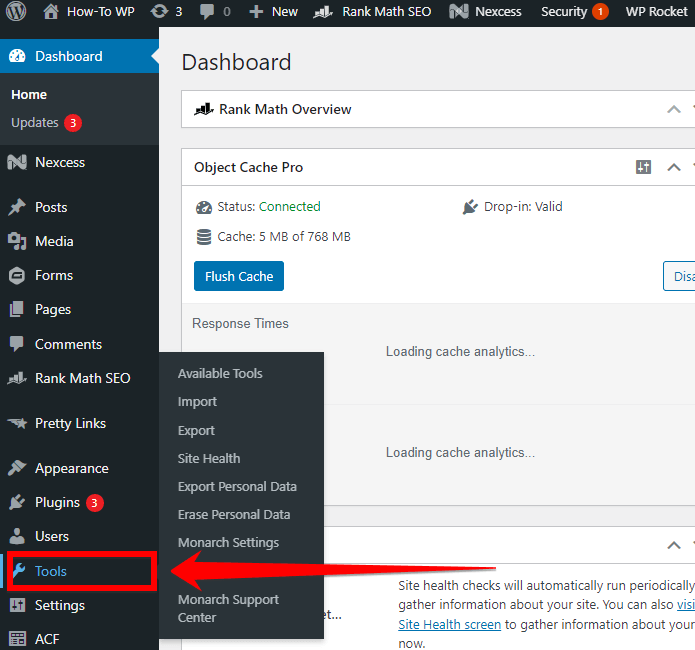Collapse the Object Cache Pro widget

(674, 167)
